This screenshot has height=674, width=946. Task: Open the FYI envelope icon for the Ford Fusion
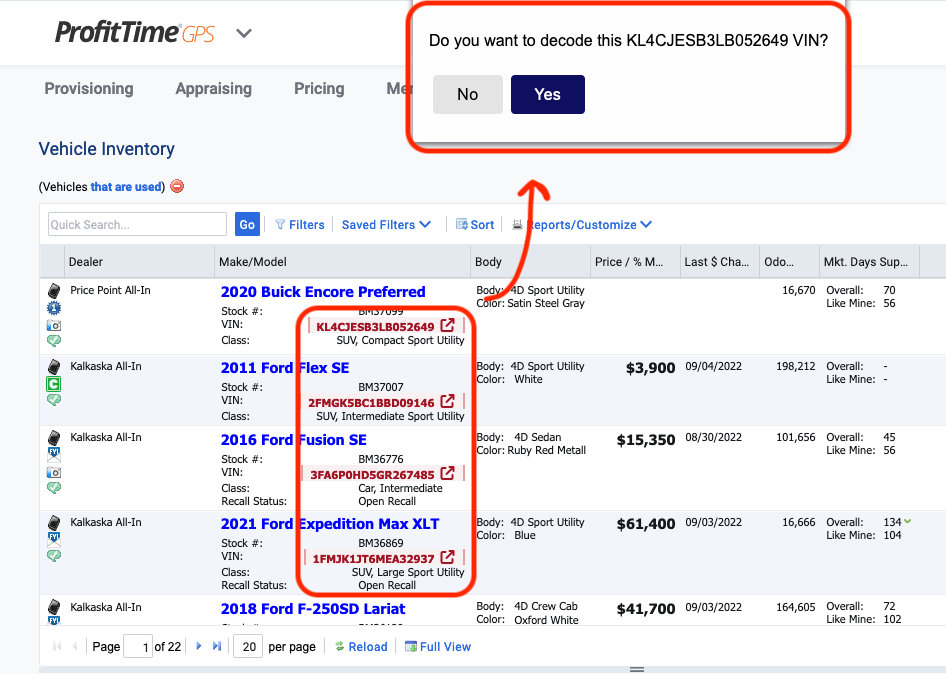(54, 455)
